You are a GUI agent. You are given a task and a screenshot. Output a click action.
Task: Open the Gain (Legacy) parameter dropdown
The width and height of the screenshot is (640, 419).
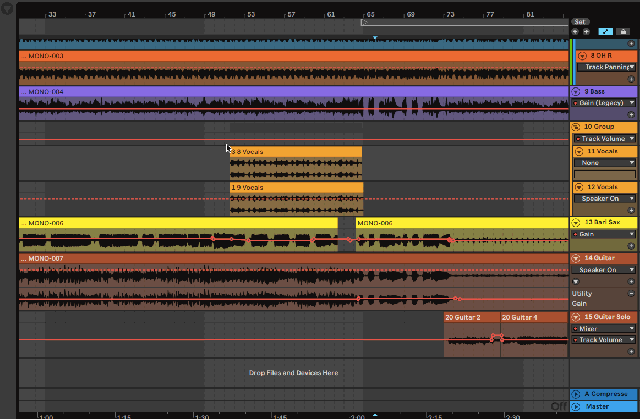(604, 102)
